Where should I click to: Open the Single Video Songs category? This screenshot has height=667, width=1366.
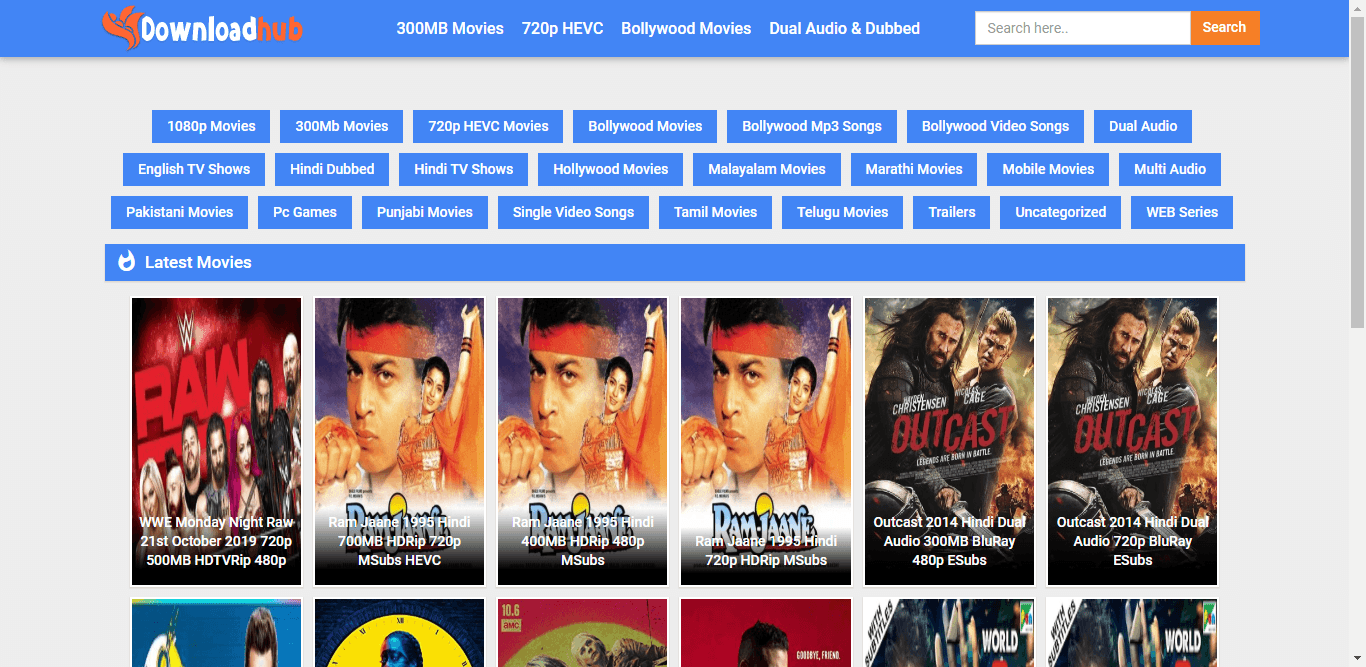(x=573, y=212)
